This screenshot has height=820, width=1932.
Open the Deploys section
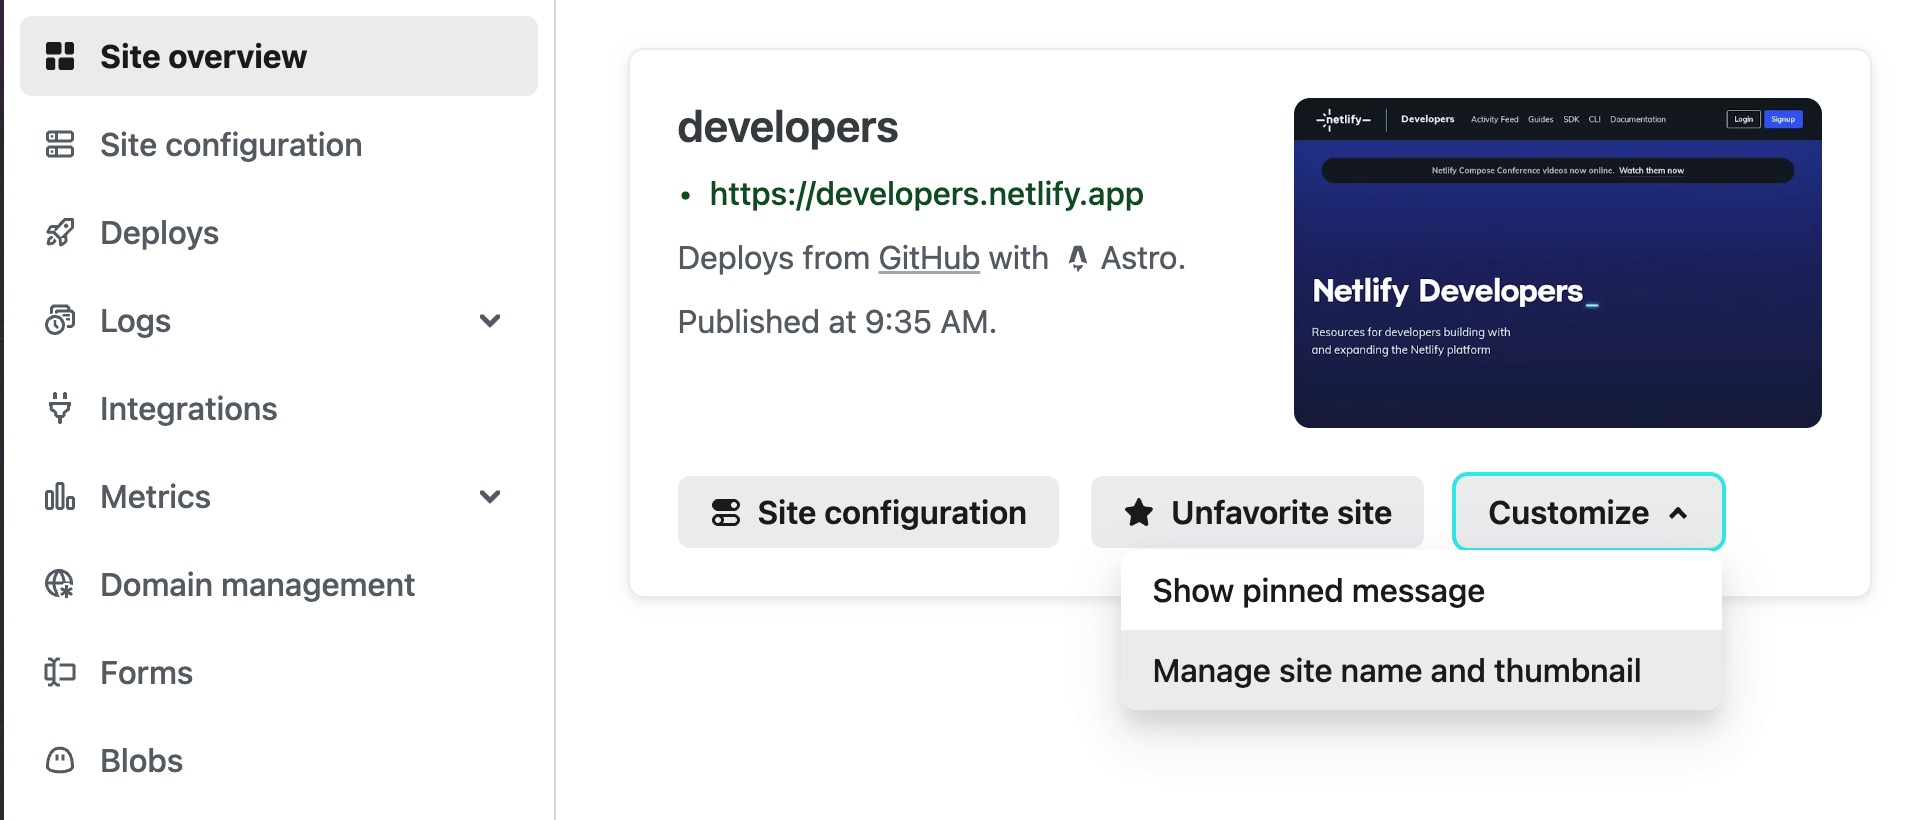click(279, 233)
